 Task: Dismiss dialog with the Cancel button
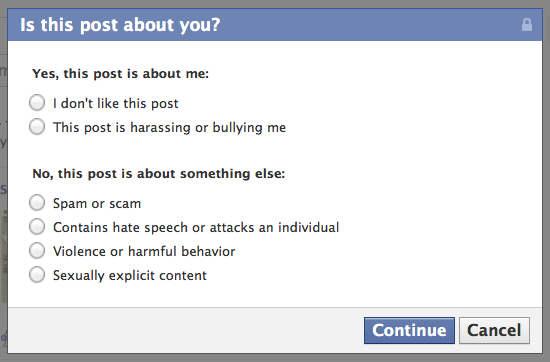click(x=494, y=330)
